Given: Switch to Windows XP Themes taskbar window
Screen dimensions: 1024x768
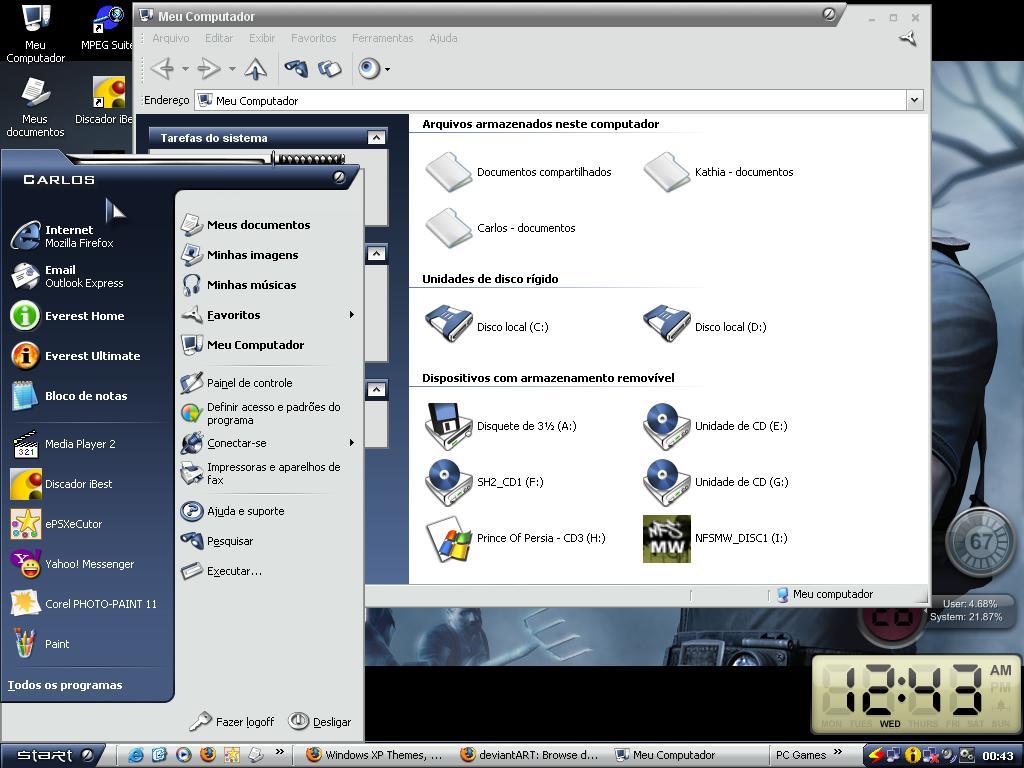Looking at the screenshot, I should click(x=375, y=755).
